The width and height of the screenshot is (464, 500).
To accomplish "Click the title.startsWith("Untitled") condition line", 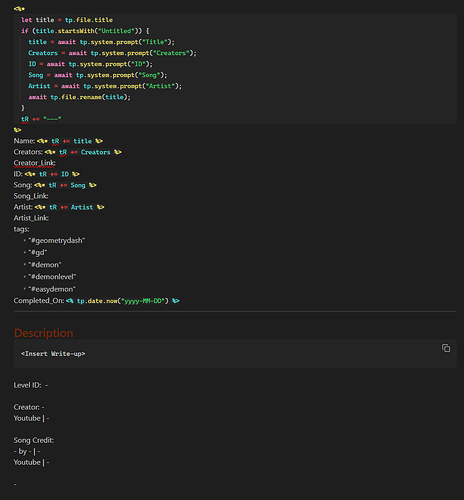I will [x=86, y=31].
